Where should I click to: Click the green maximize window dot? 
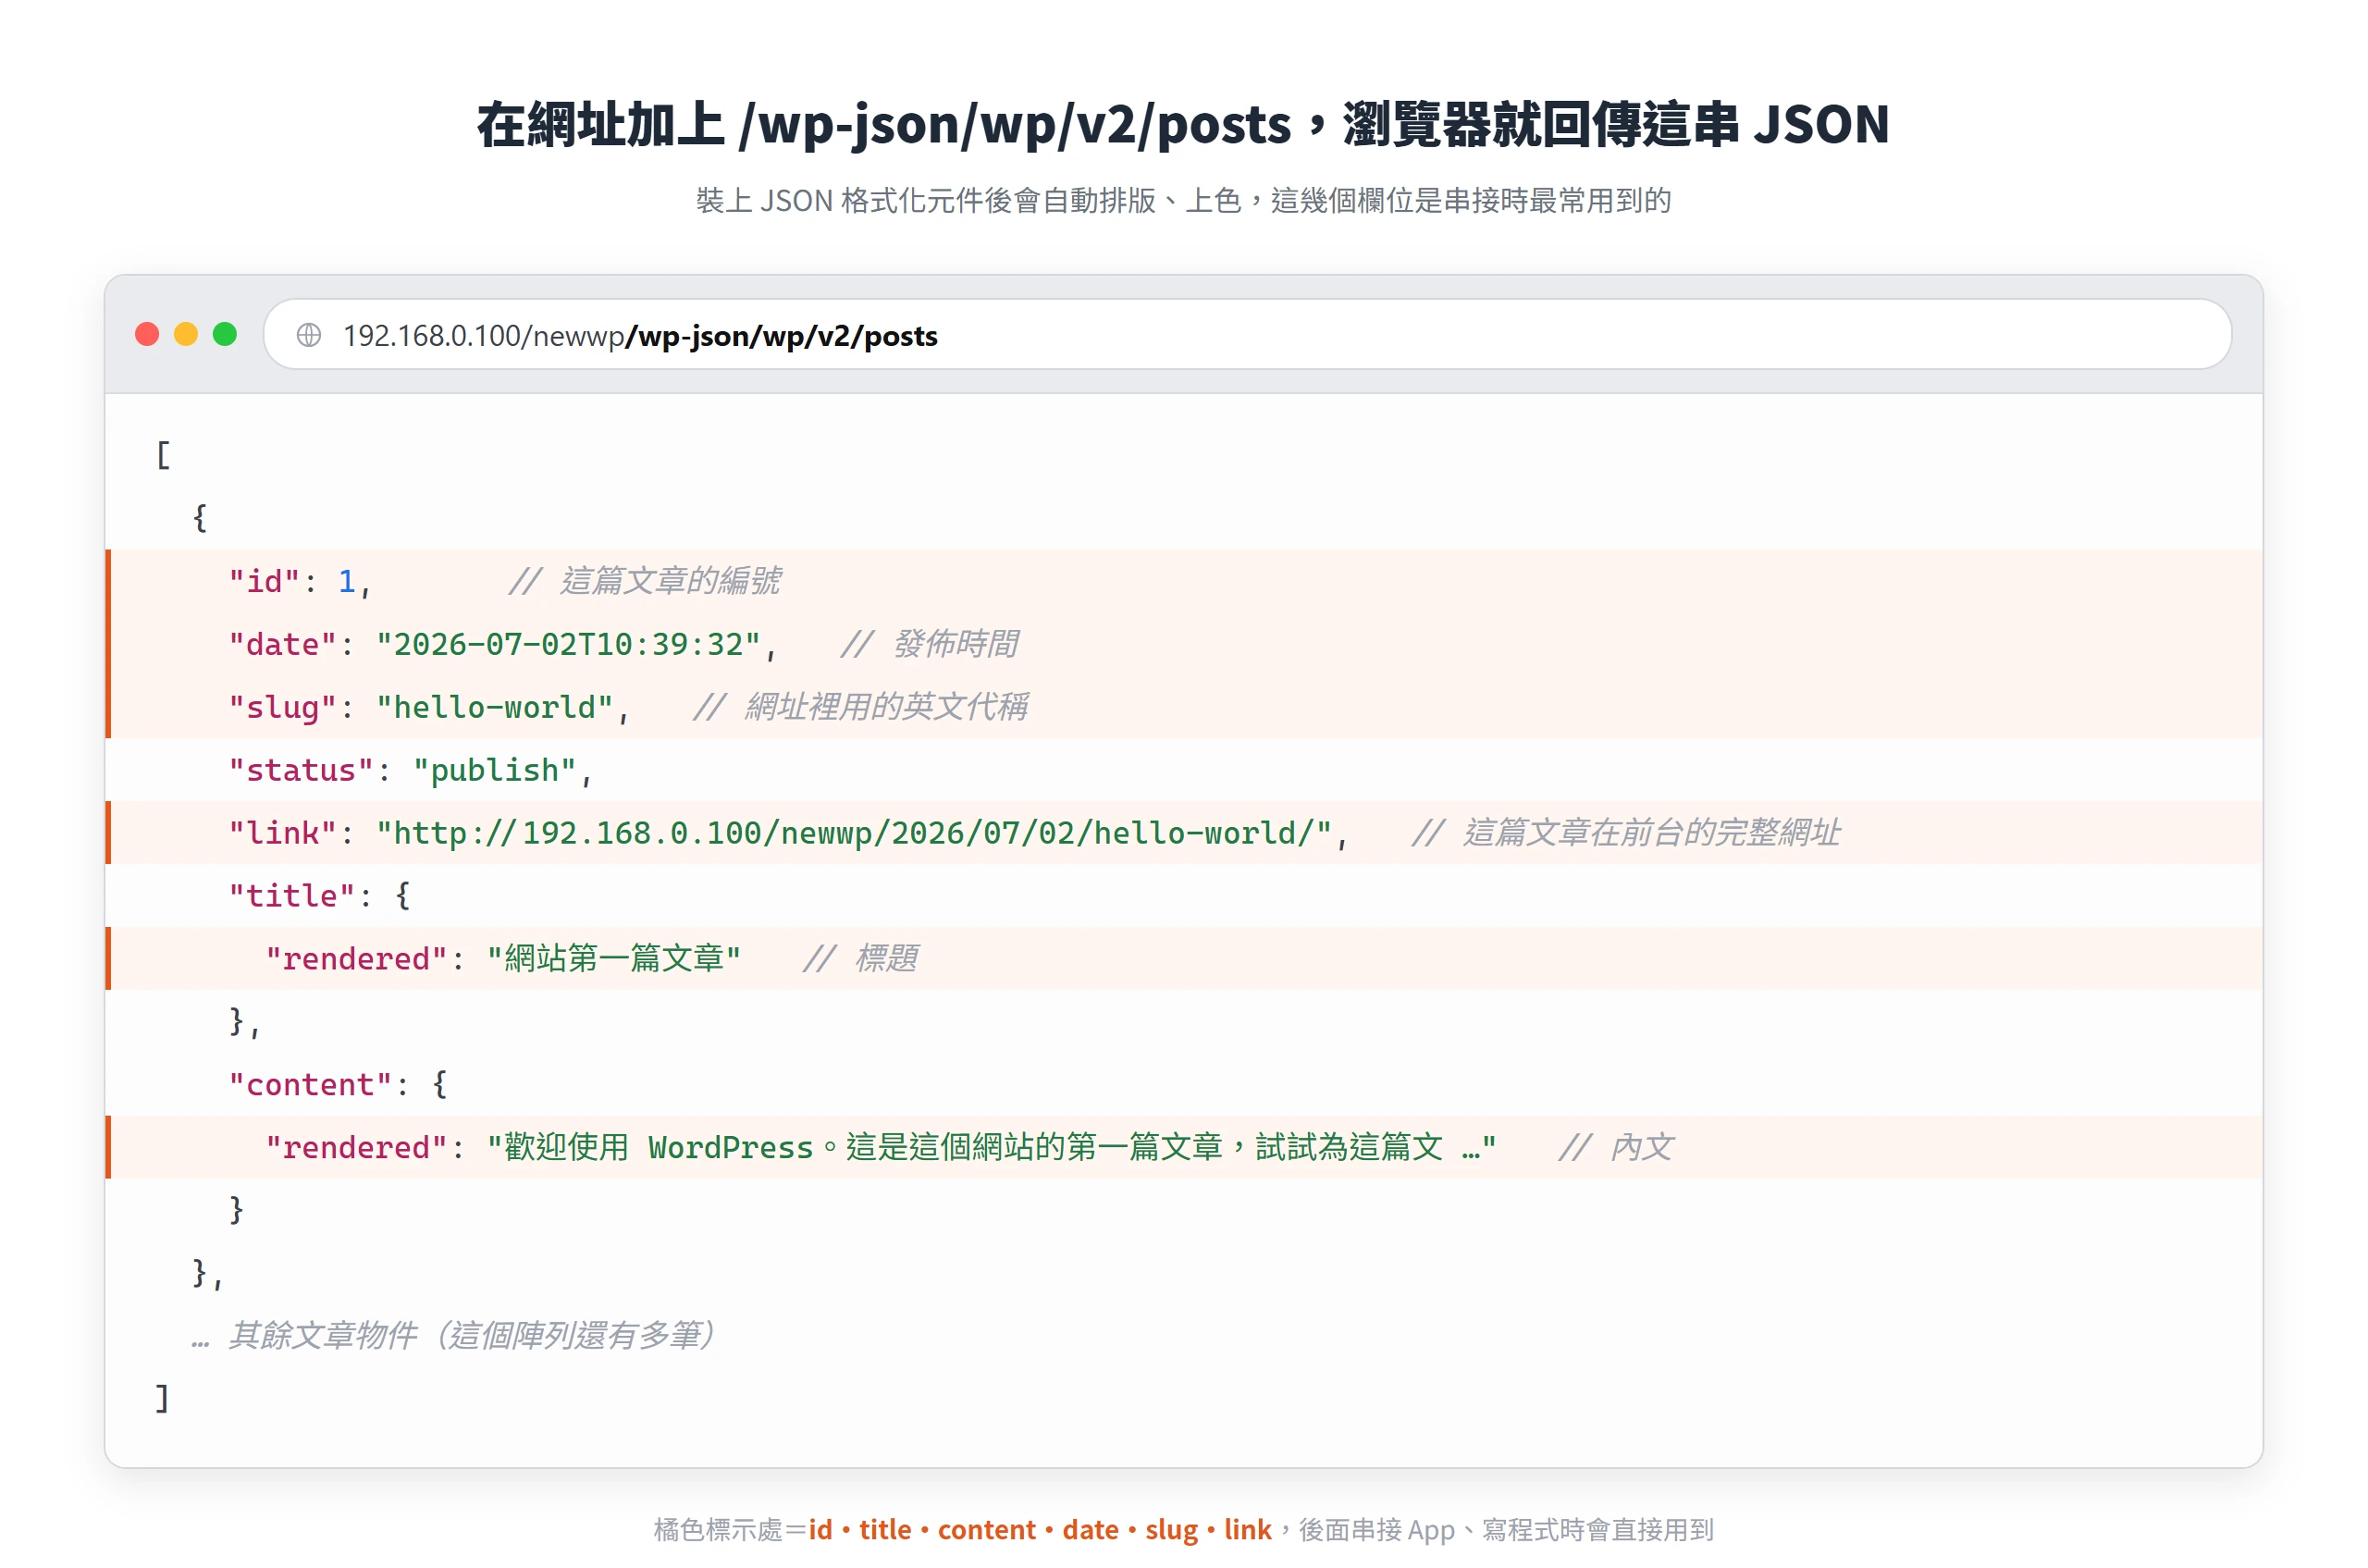(x=225, y=334)
